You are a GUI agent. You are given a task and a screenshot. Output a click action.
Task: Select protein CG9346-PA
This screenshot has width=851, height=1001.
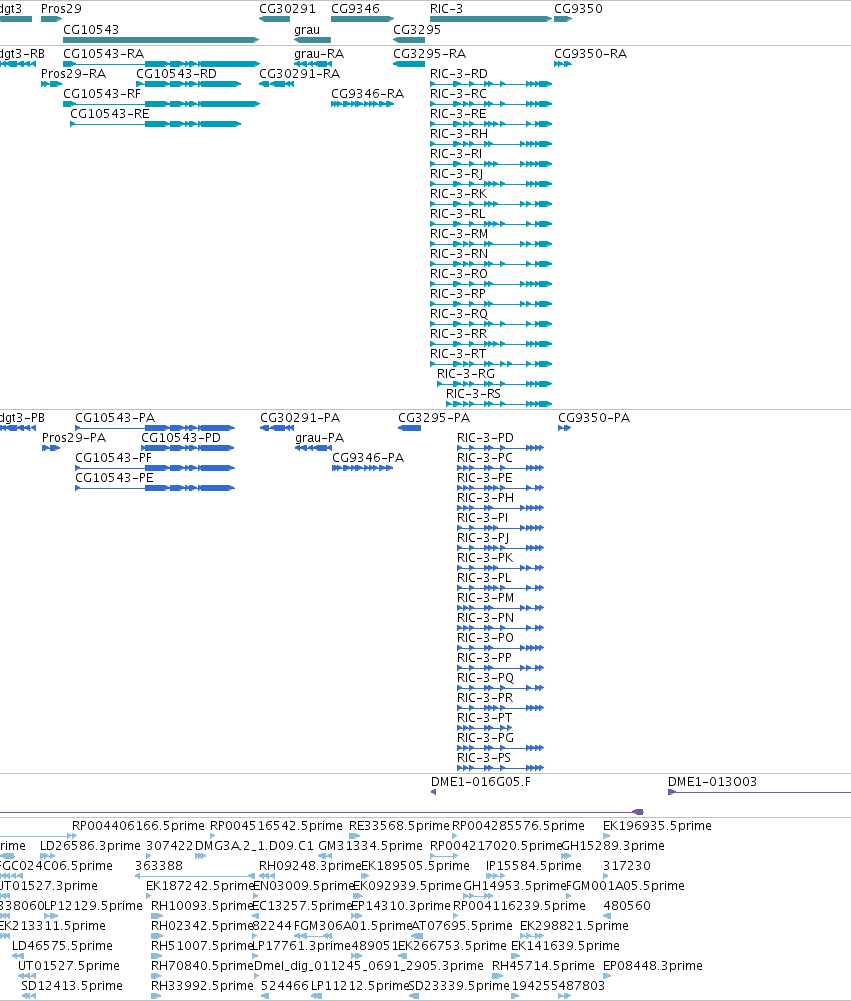(x=368, y=458)
